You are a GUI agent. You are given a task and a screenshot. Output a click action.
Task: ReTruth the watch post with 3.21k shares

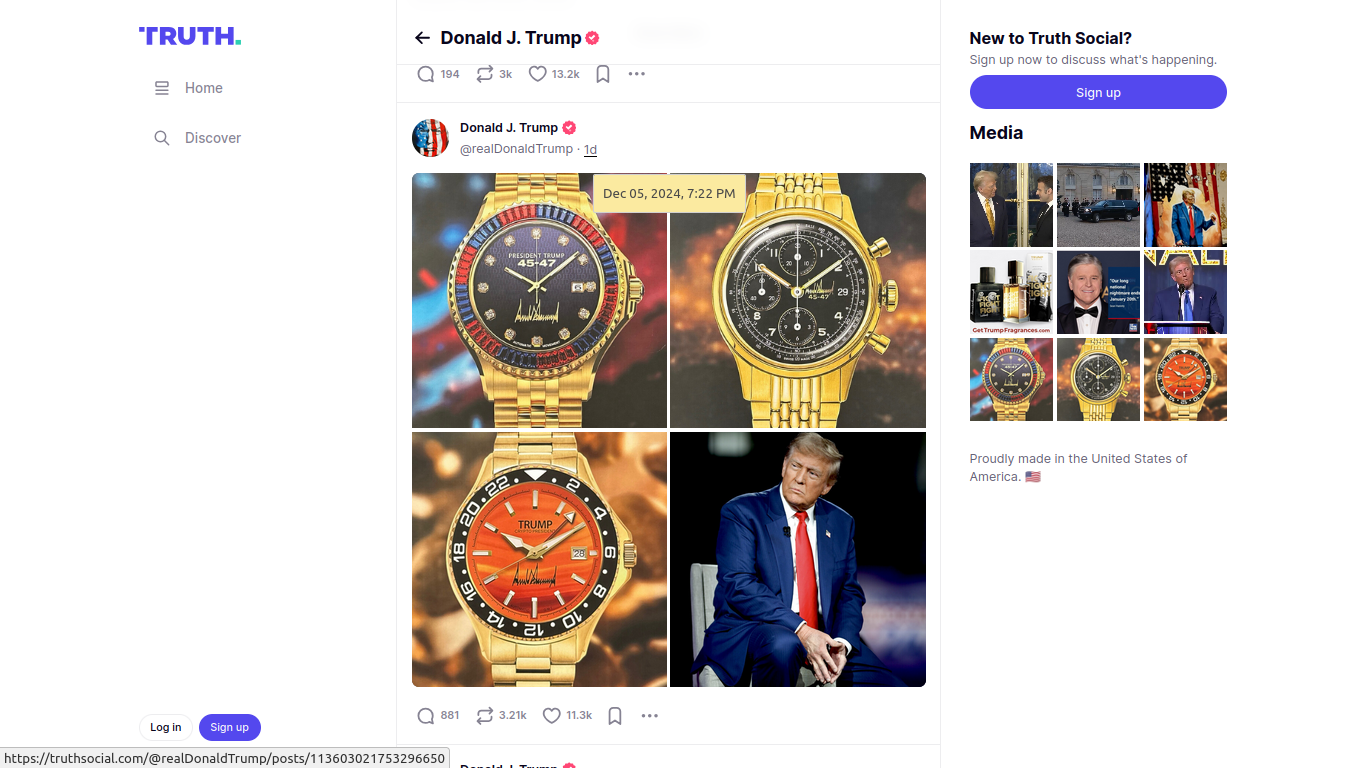501,715
